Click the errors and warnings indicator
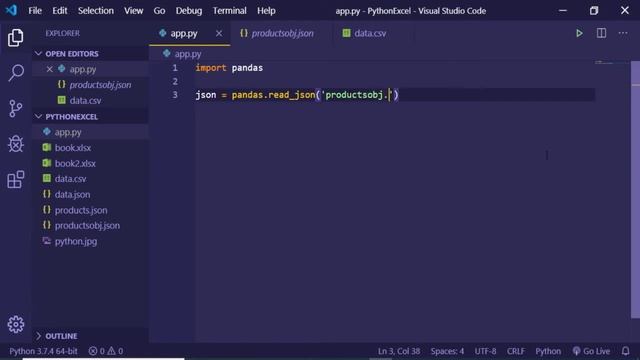 click(x=106, y=351)
